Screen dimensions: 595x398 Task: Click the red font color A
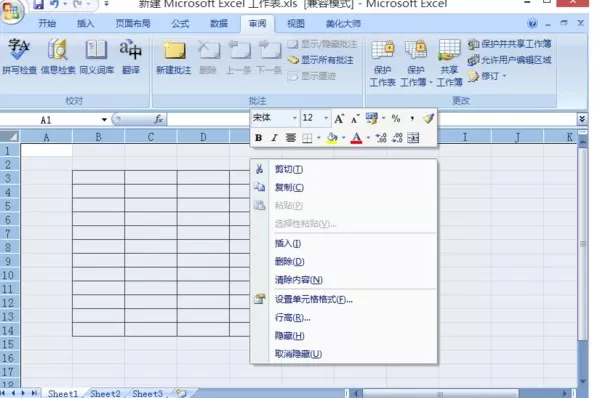[356, 138]
